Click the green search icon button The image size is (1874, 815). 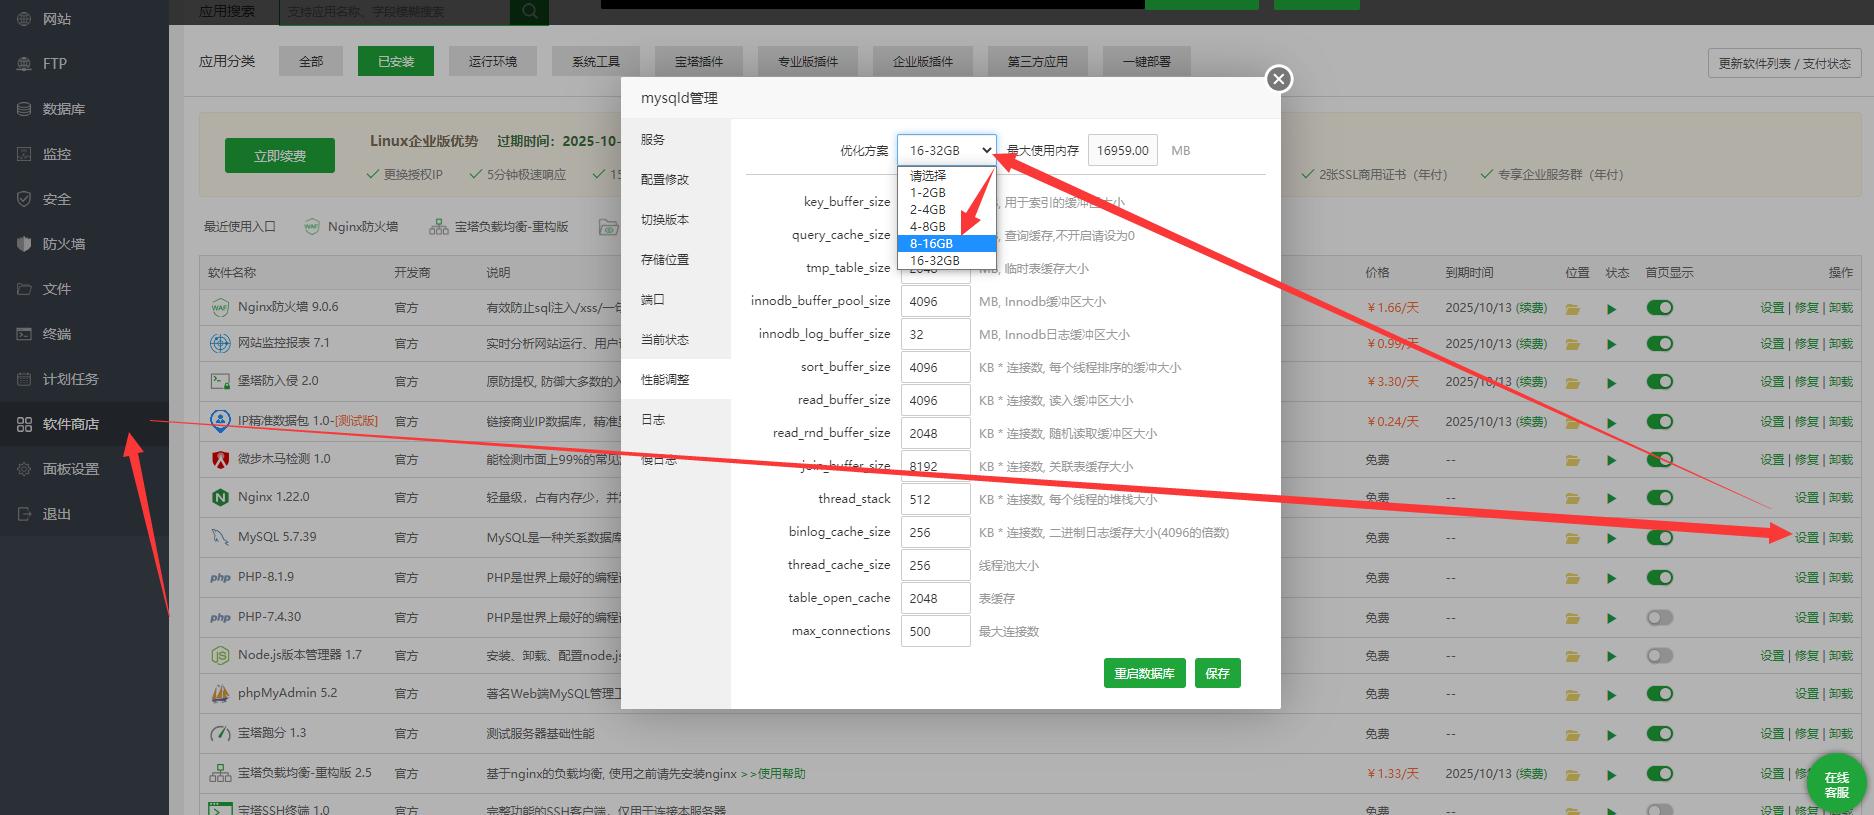[x=529, y=11]
